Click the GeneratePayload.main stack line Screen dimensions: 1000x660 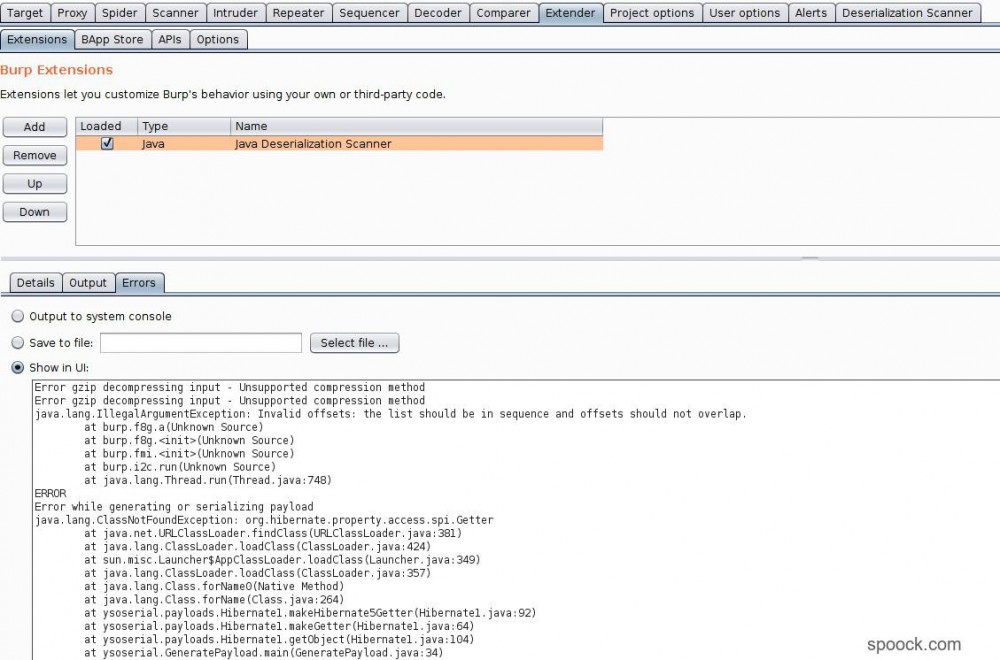pyautogui.click(x=263, y=653)
